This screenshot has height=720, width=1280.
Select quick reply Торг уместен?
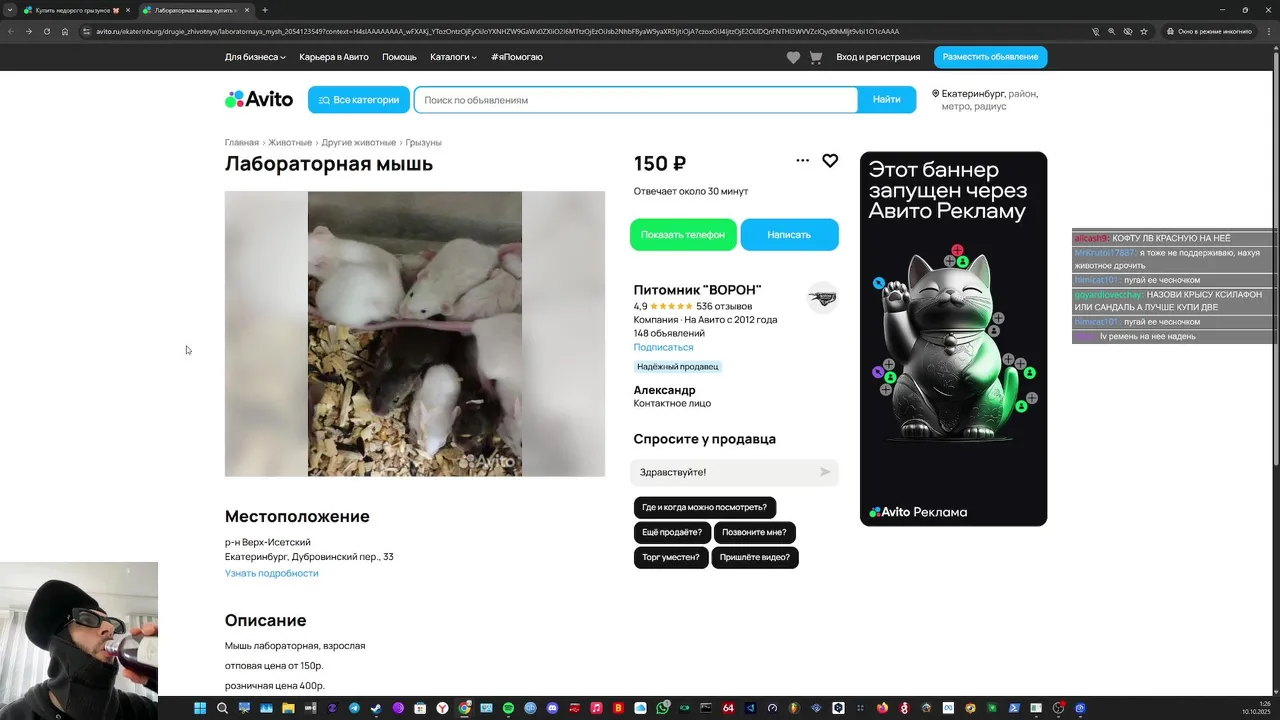tap(671, 557)
